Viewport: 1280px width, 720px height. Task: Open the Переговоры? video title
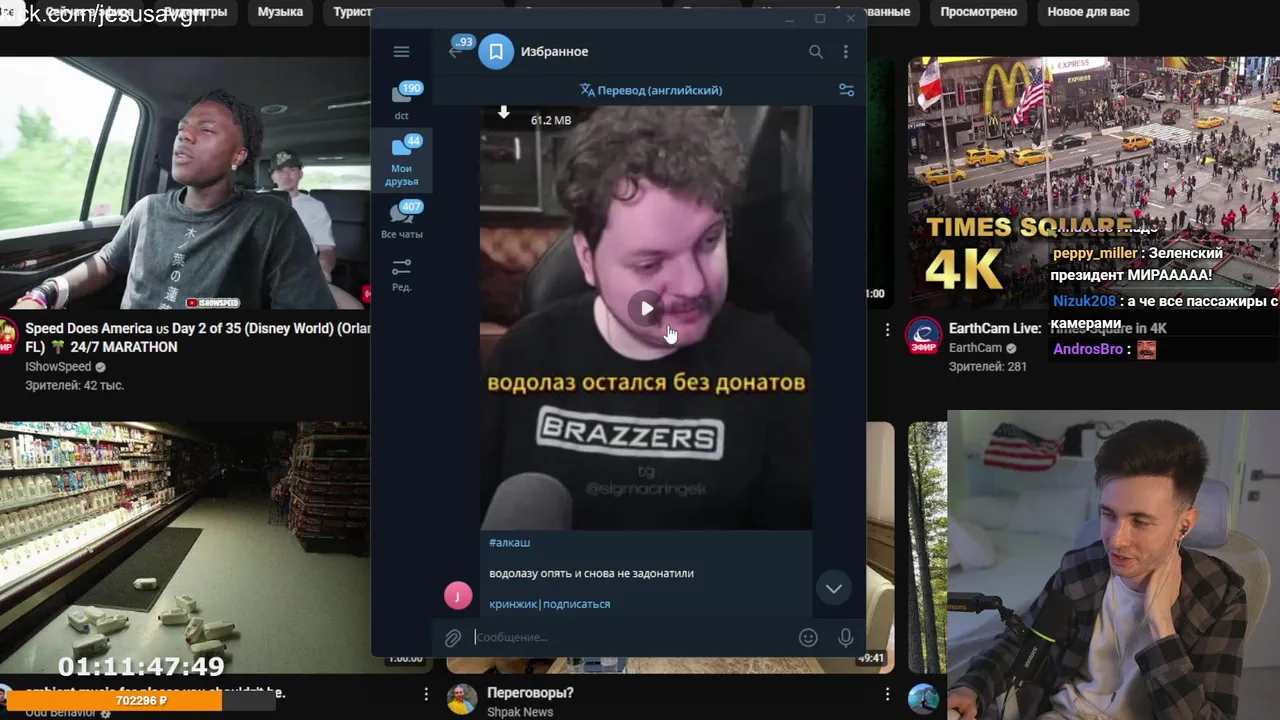[530, 693]
